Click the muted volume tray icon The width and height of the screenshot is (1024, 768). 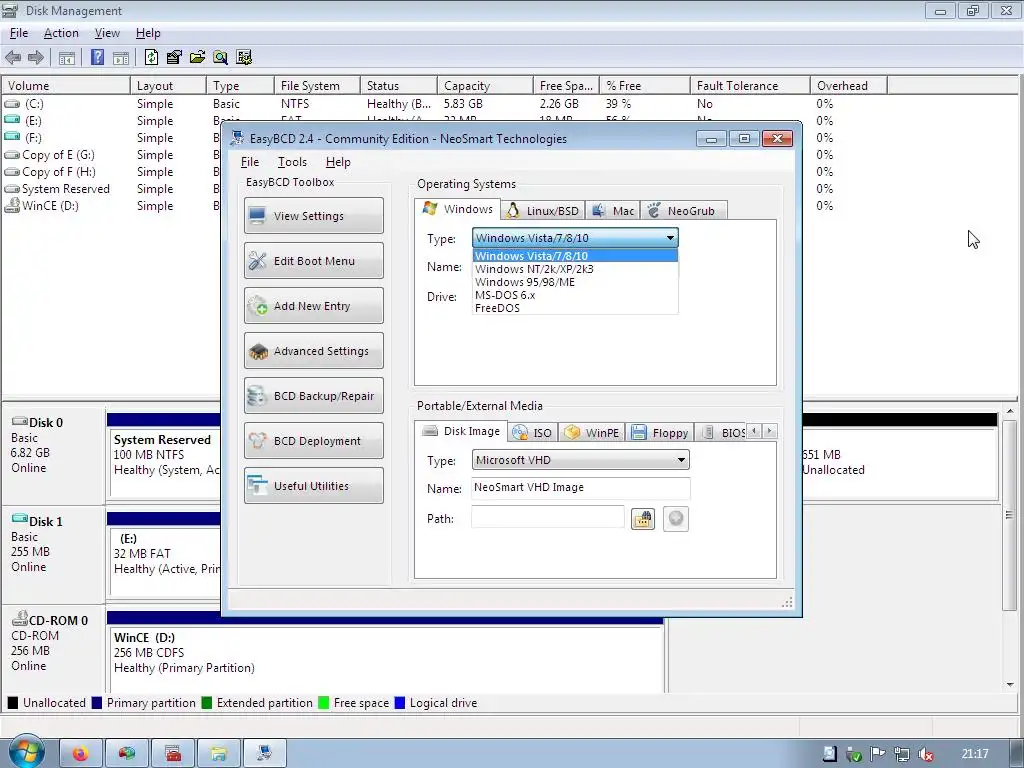coord(925,754)
